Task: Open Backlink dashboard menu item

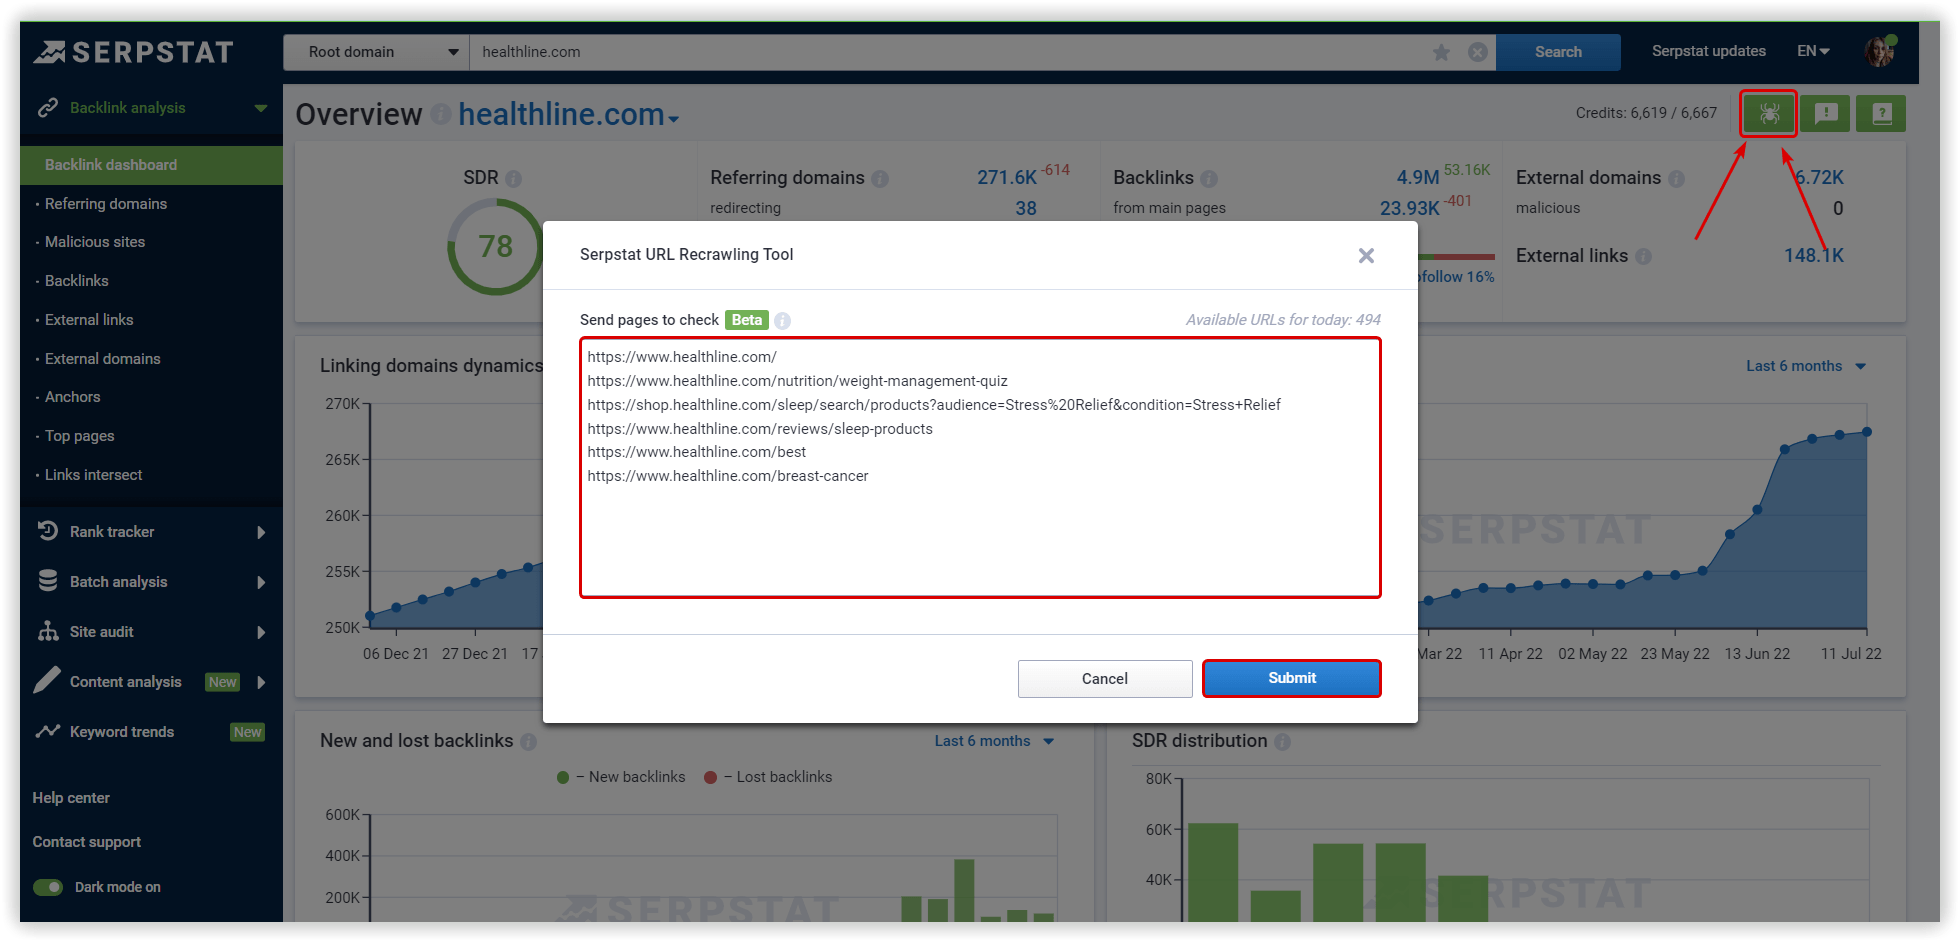Action: tap(151, 165)
